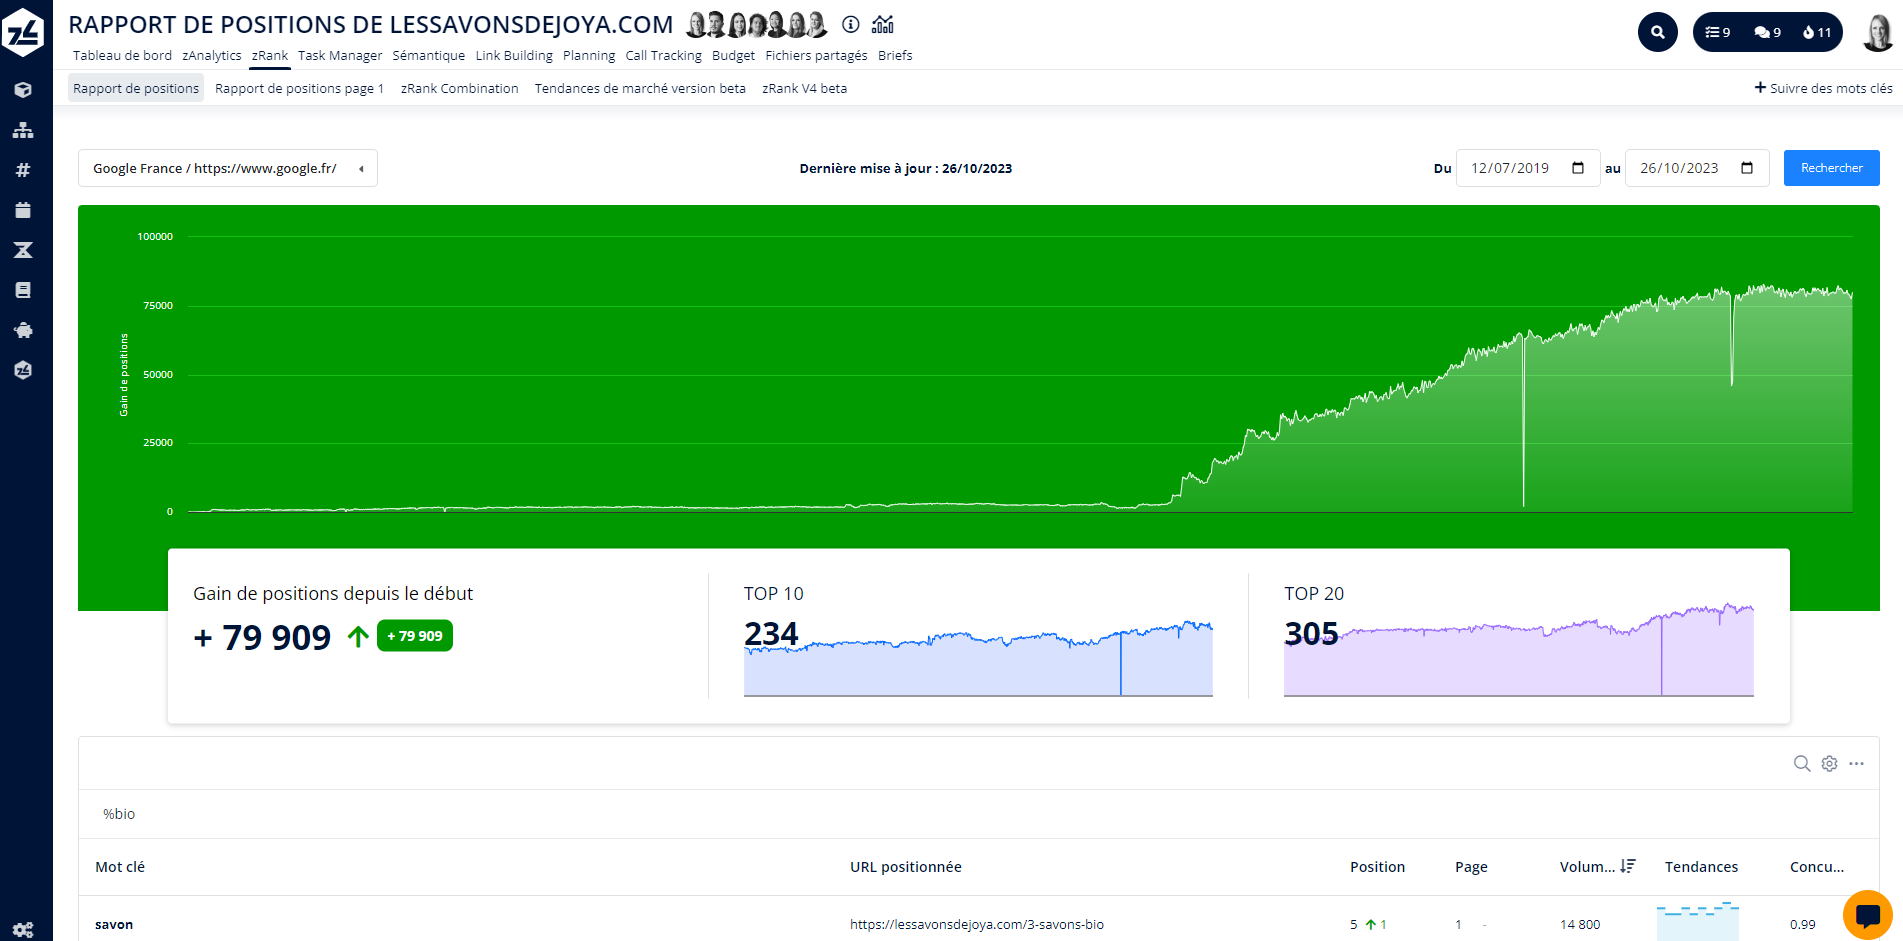Click the 14 800 volume value
Viewport: 1903px width, 941px height.
[x=1580, y=925]
